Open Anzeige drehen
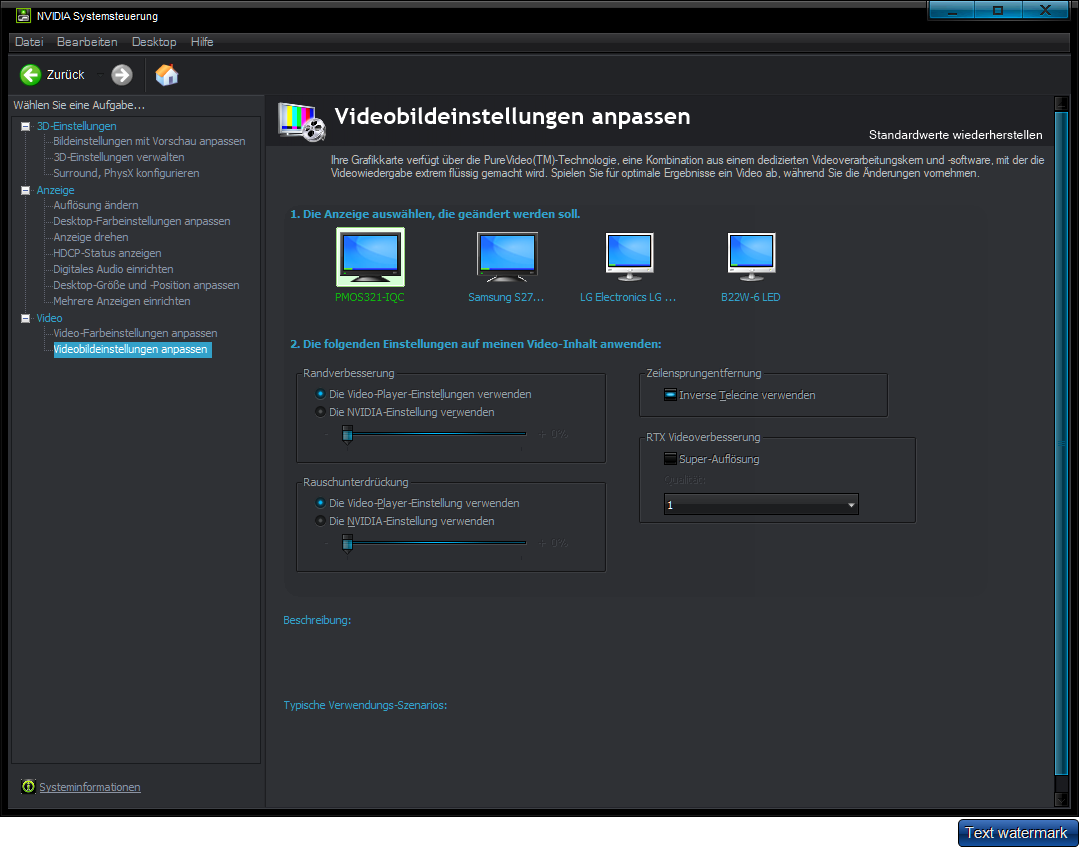The width and height of the screenshot is (1079, 847). click(91, 237)
